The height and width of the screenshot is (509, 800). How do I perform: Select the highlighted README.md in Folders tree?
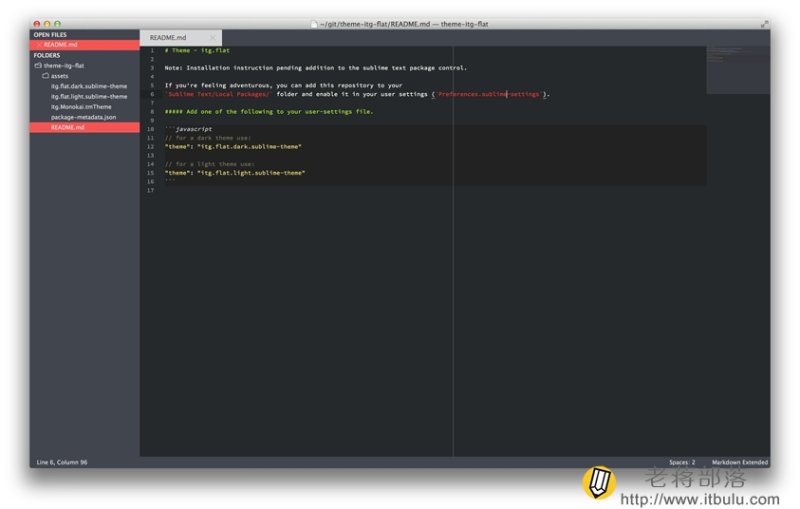[x=85, y=128]
